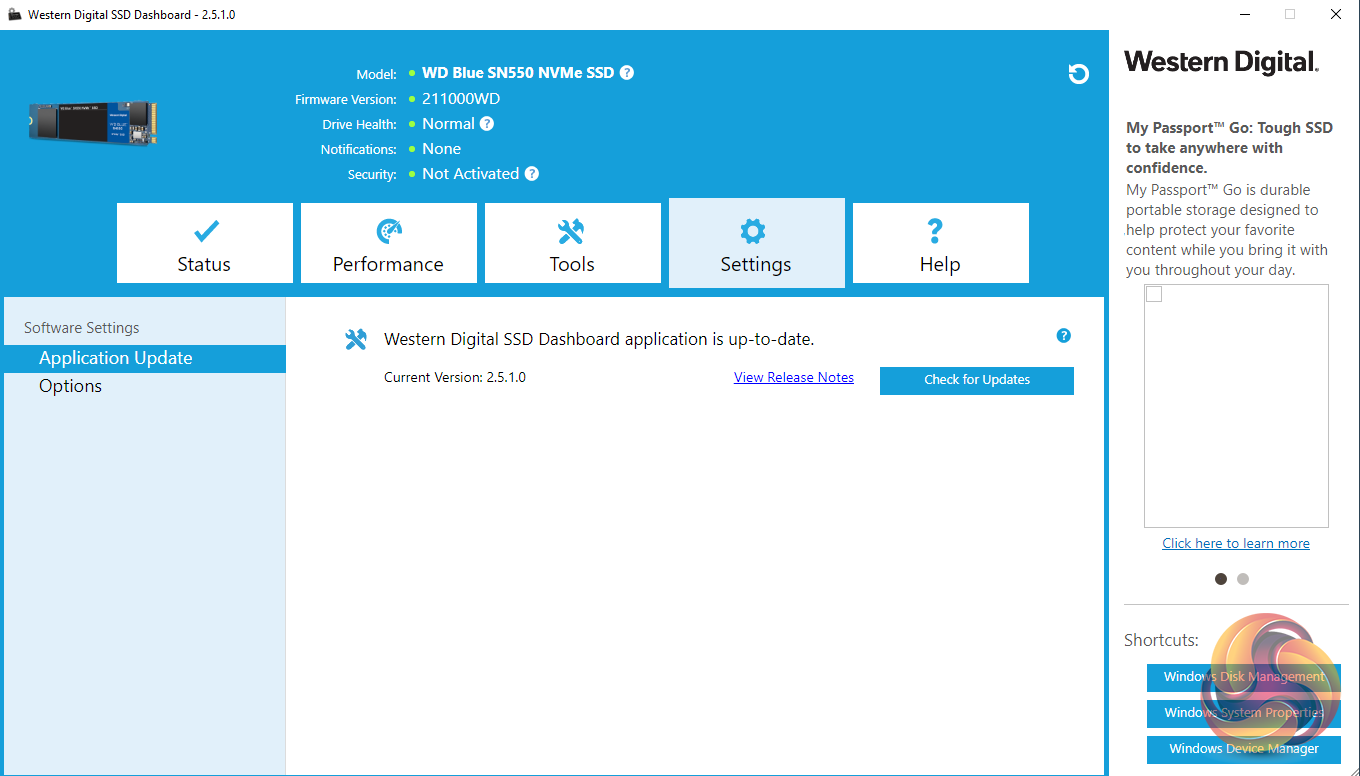
Task: Open the Tools tab
Action: tap(573, 243)
